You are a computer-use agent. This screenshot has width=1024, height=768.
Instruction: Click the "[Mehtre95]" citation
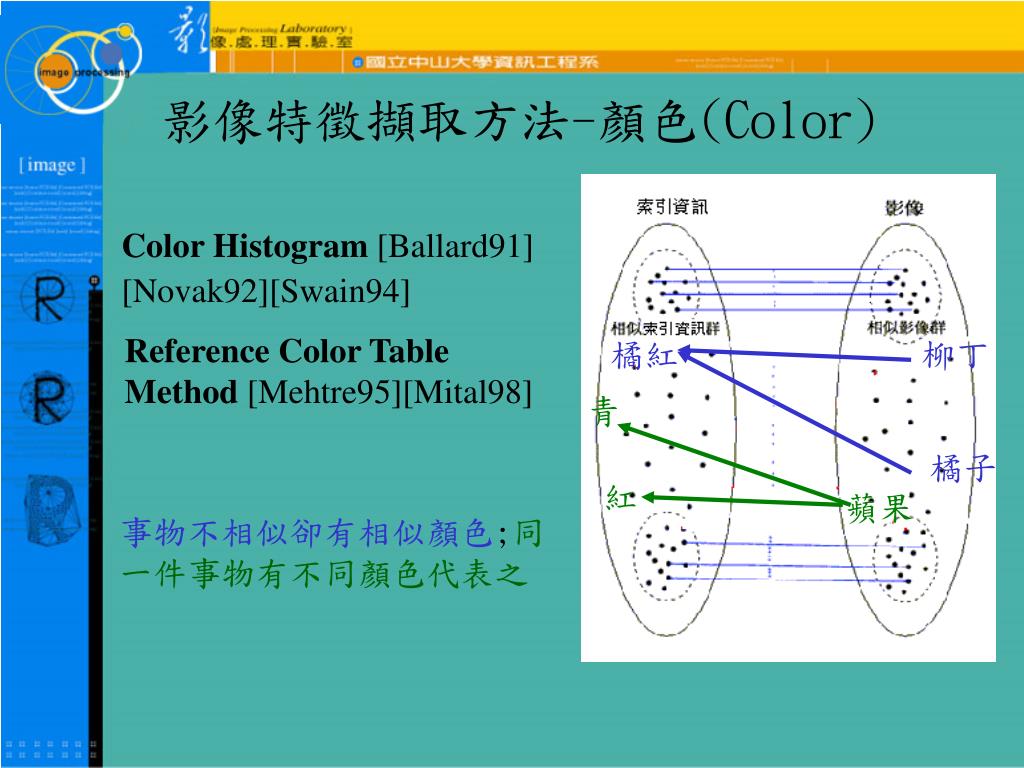pos(325,392)
